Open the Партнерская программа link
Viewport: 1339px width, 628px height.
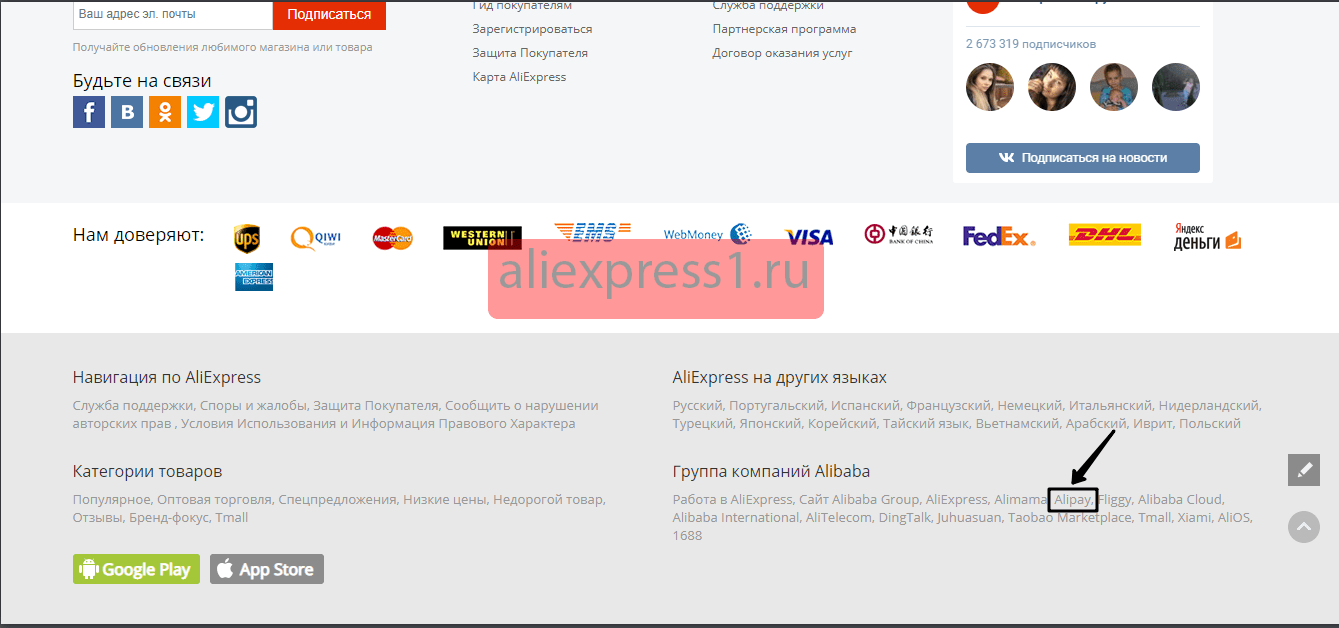[x=784, y=29]
